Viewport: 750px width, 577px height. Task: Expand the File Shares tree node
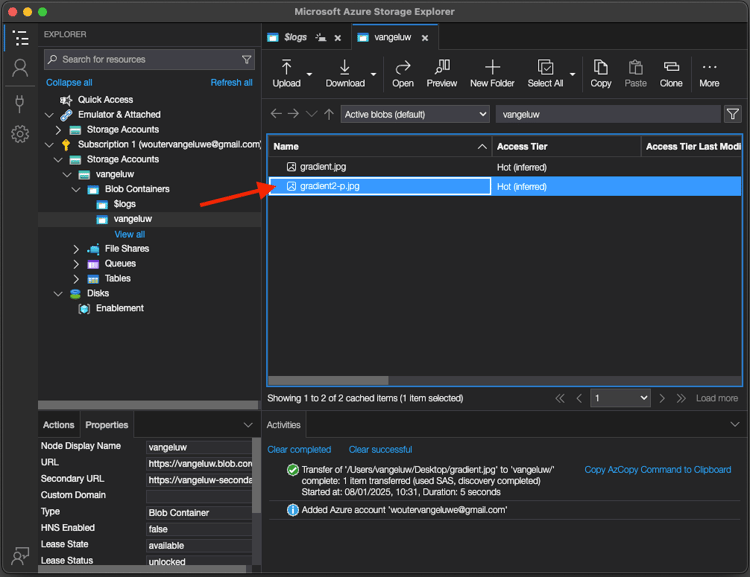click(x=77, y=249)
